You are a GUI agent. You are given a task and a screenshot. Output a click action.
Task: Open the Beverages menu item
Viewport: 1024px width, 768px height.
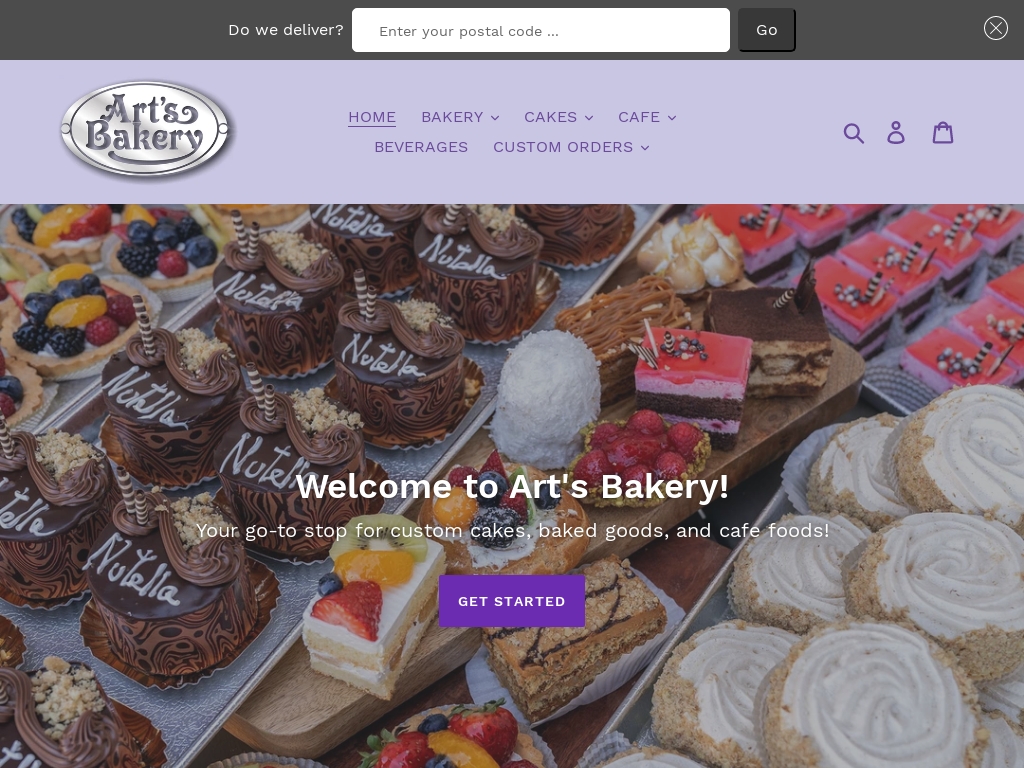pyautogui.click(x=421, y=147)
